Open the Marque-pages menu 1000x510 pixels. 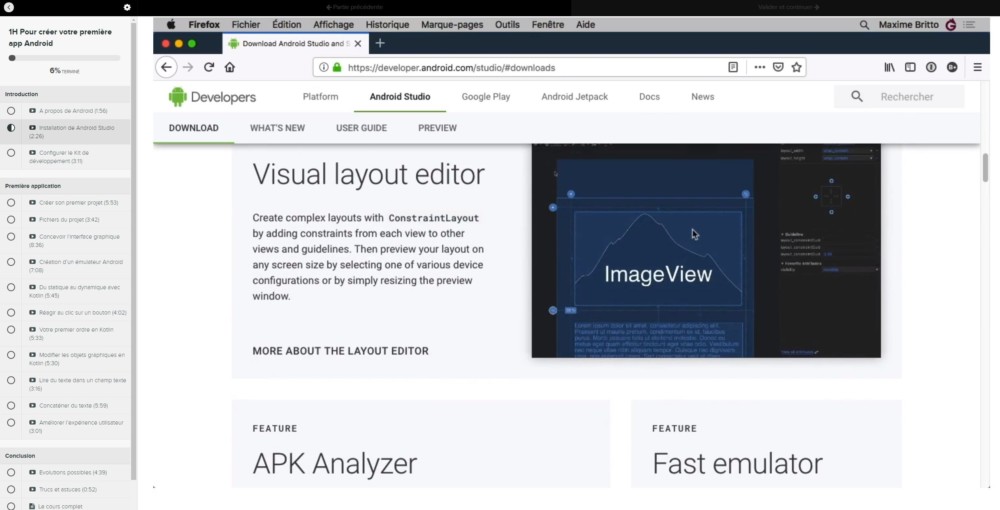[x=452, y=25]
